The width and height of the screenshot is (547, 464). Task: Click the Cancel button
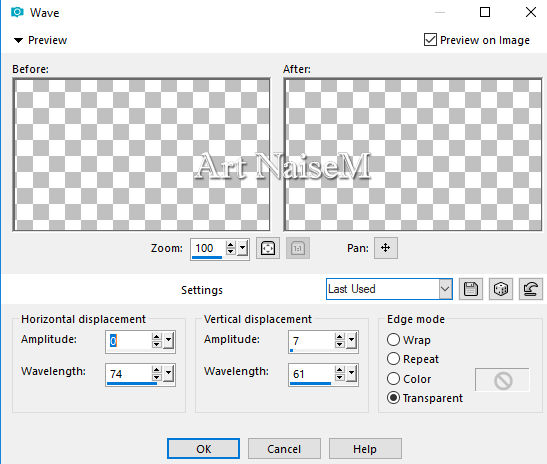(x=284, y=449)
